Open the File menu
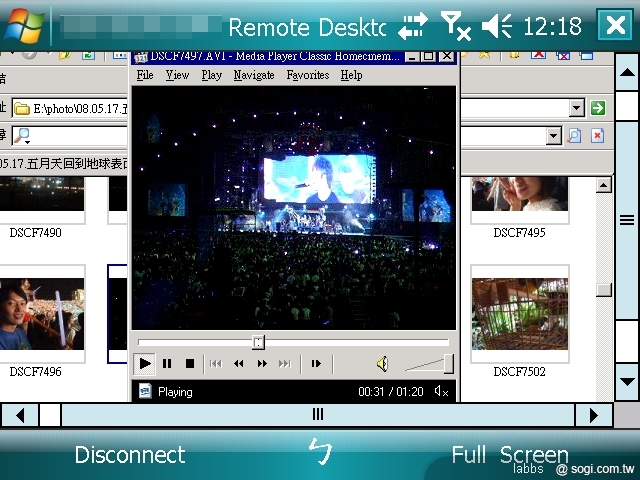This screenshot has width=640, height=480. tap(144, 75)
